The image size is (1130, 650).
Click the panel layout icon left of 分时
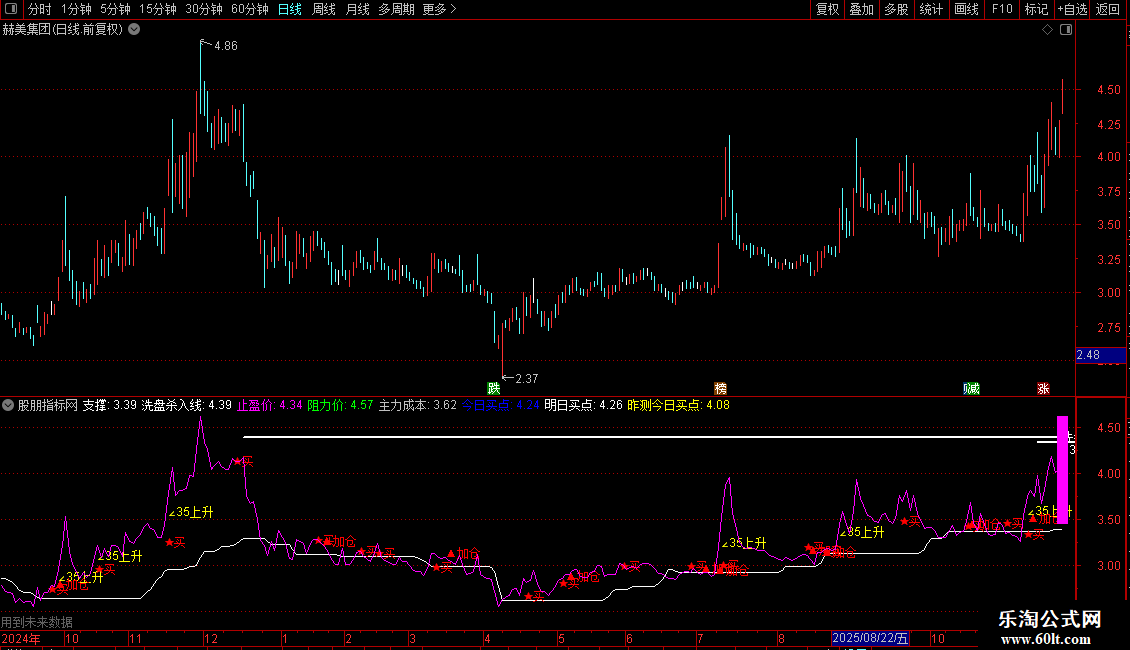(10, 9)
